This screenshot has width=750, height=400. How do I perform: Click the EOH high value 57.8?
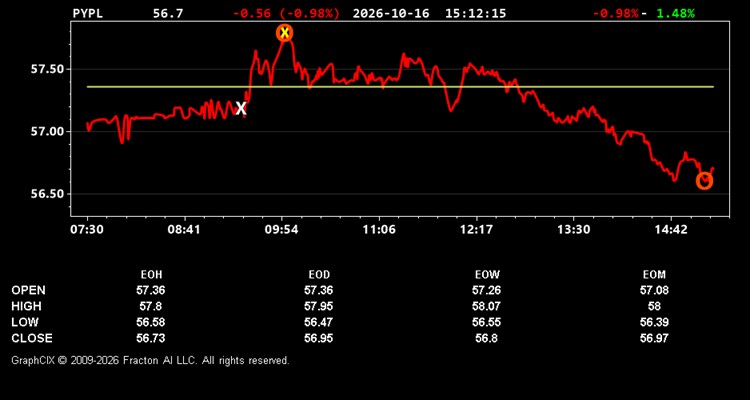point(151,306)
